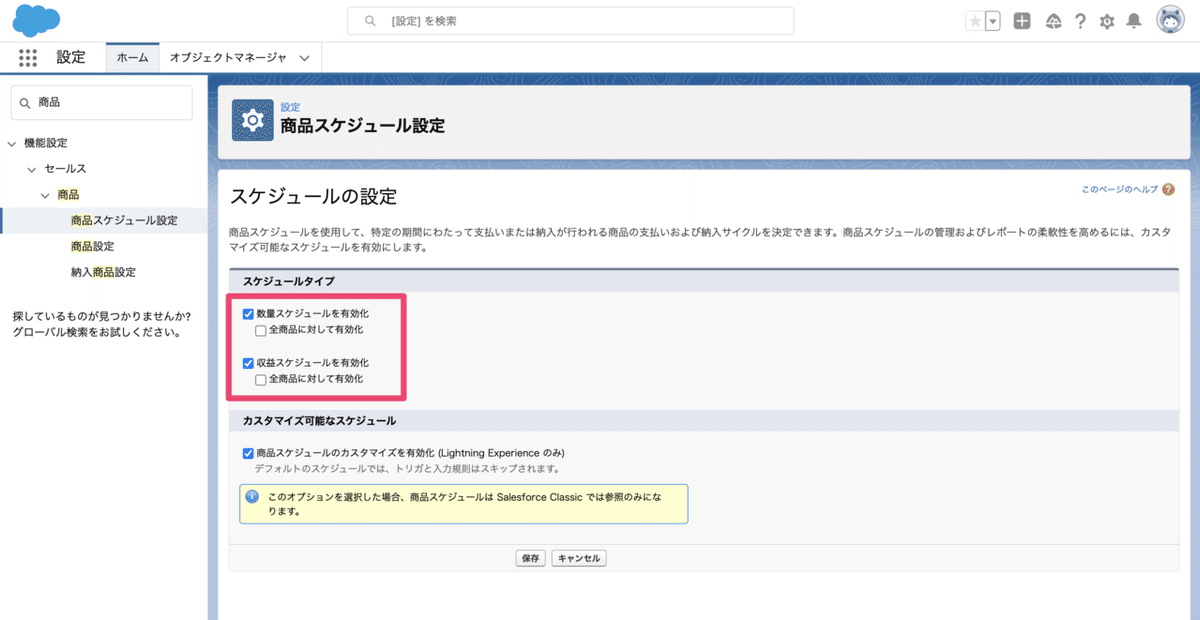The width and height of the screenshot is (1200, 620).
Task: Toggle 全商品に対して有効化 under 数量スケジュール
Action: [x=261, y=330]
